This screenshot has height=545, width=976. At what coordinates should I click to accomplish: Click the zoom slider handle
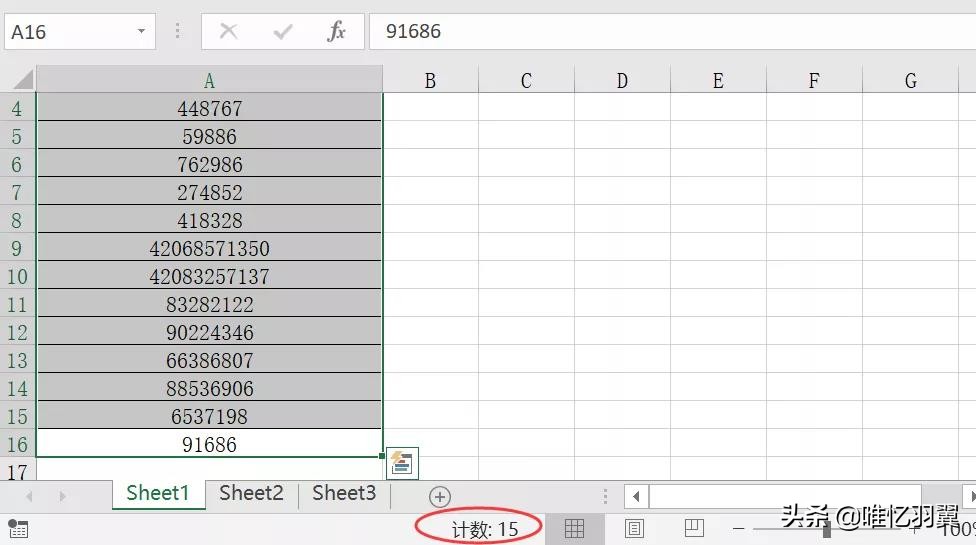[x=827, y=529]
